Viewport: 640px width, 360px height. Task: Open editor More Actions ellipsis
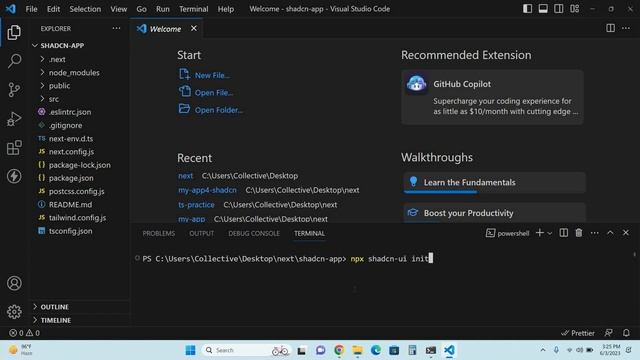[626, 28]
